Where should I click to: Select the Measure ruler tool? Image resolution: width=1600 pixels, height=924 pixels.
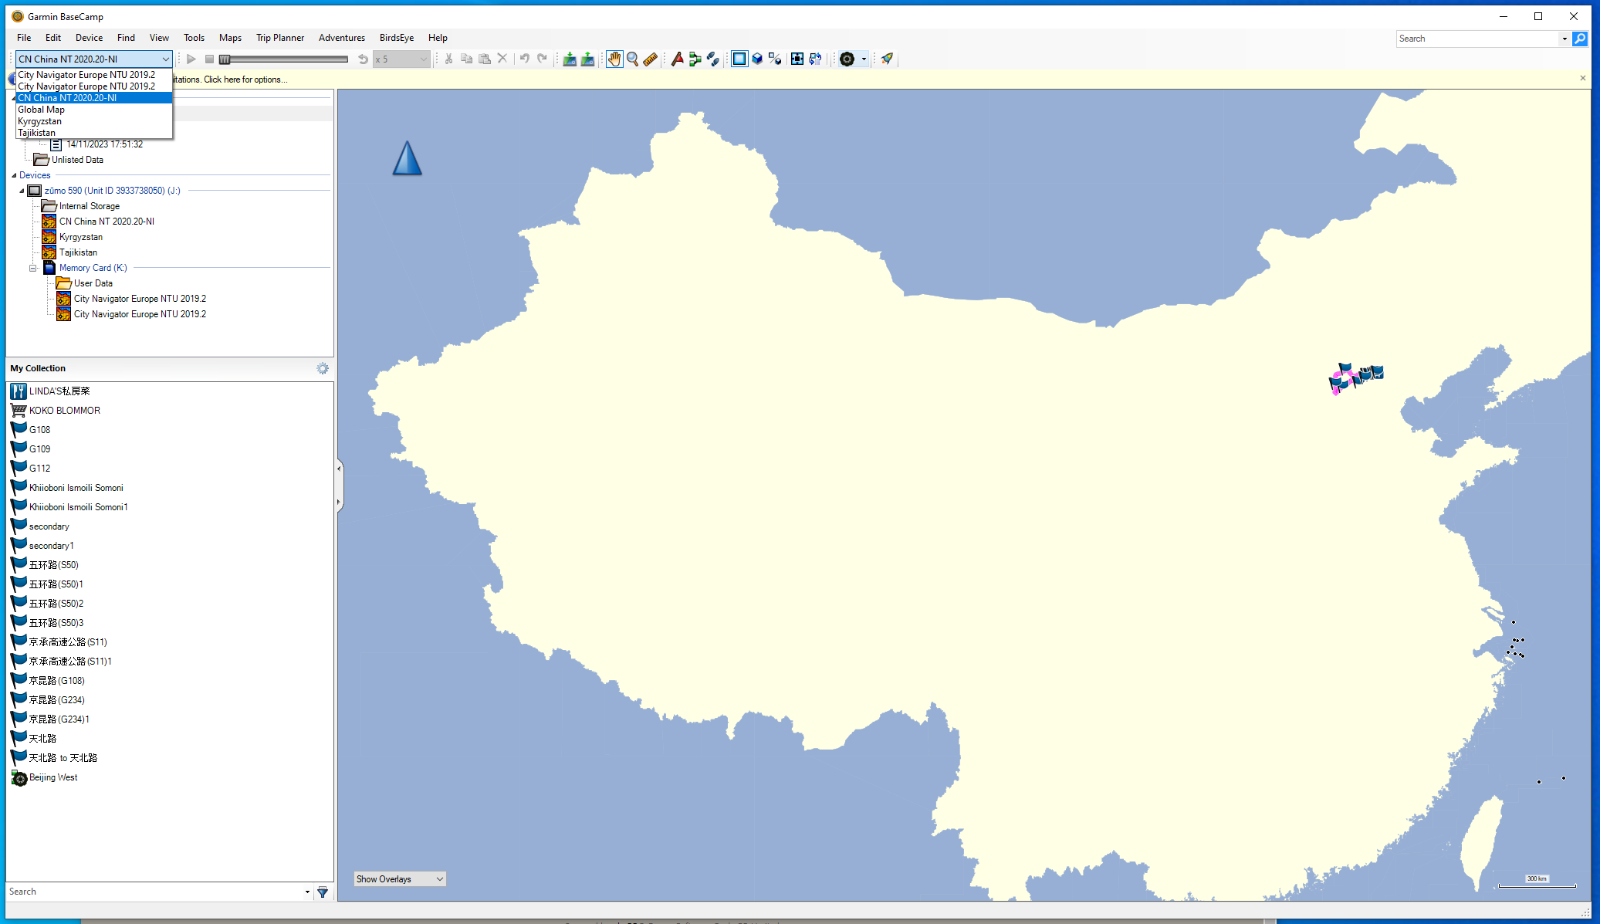click(650, 59)
